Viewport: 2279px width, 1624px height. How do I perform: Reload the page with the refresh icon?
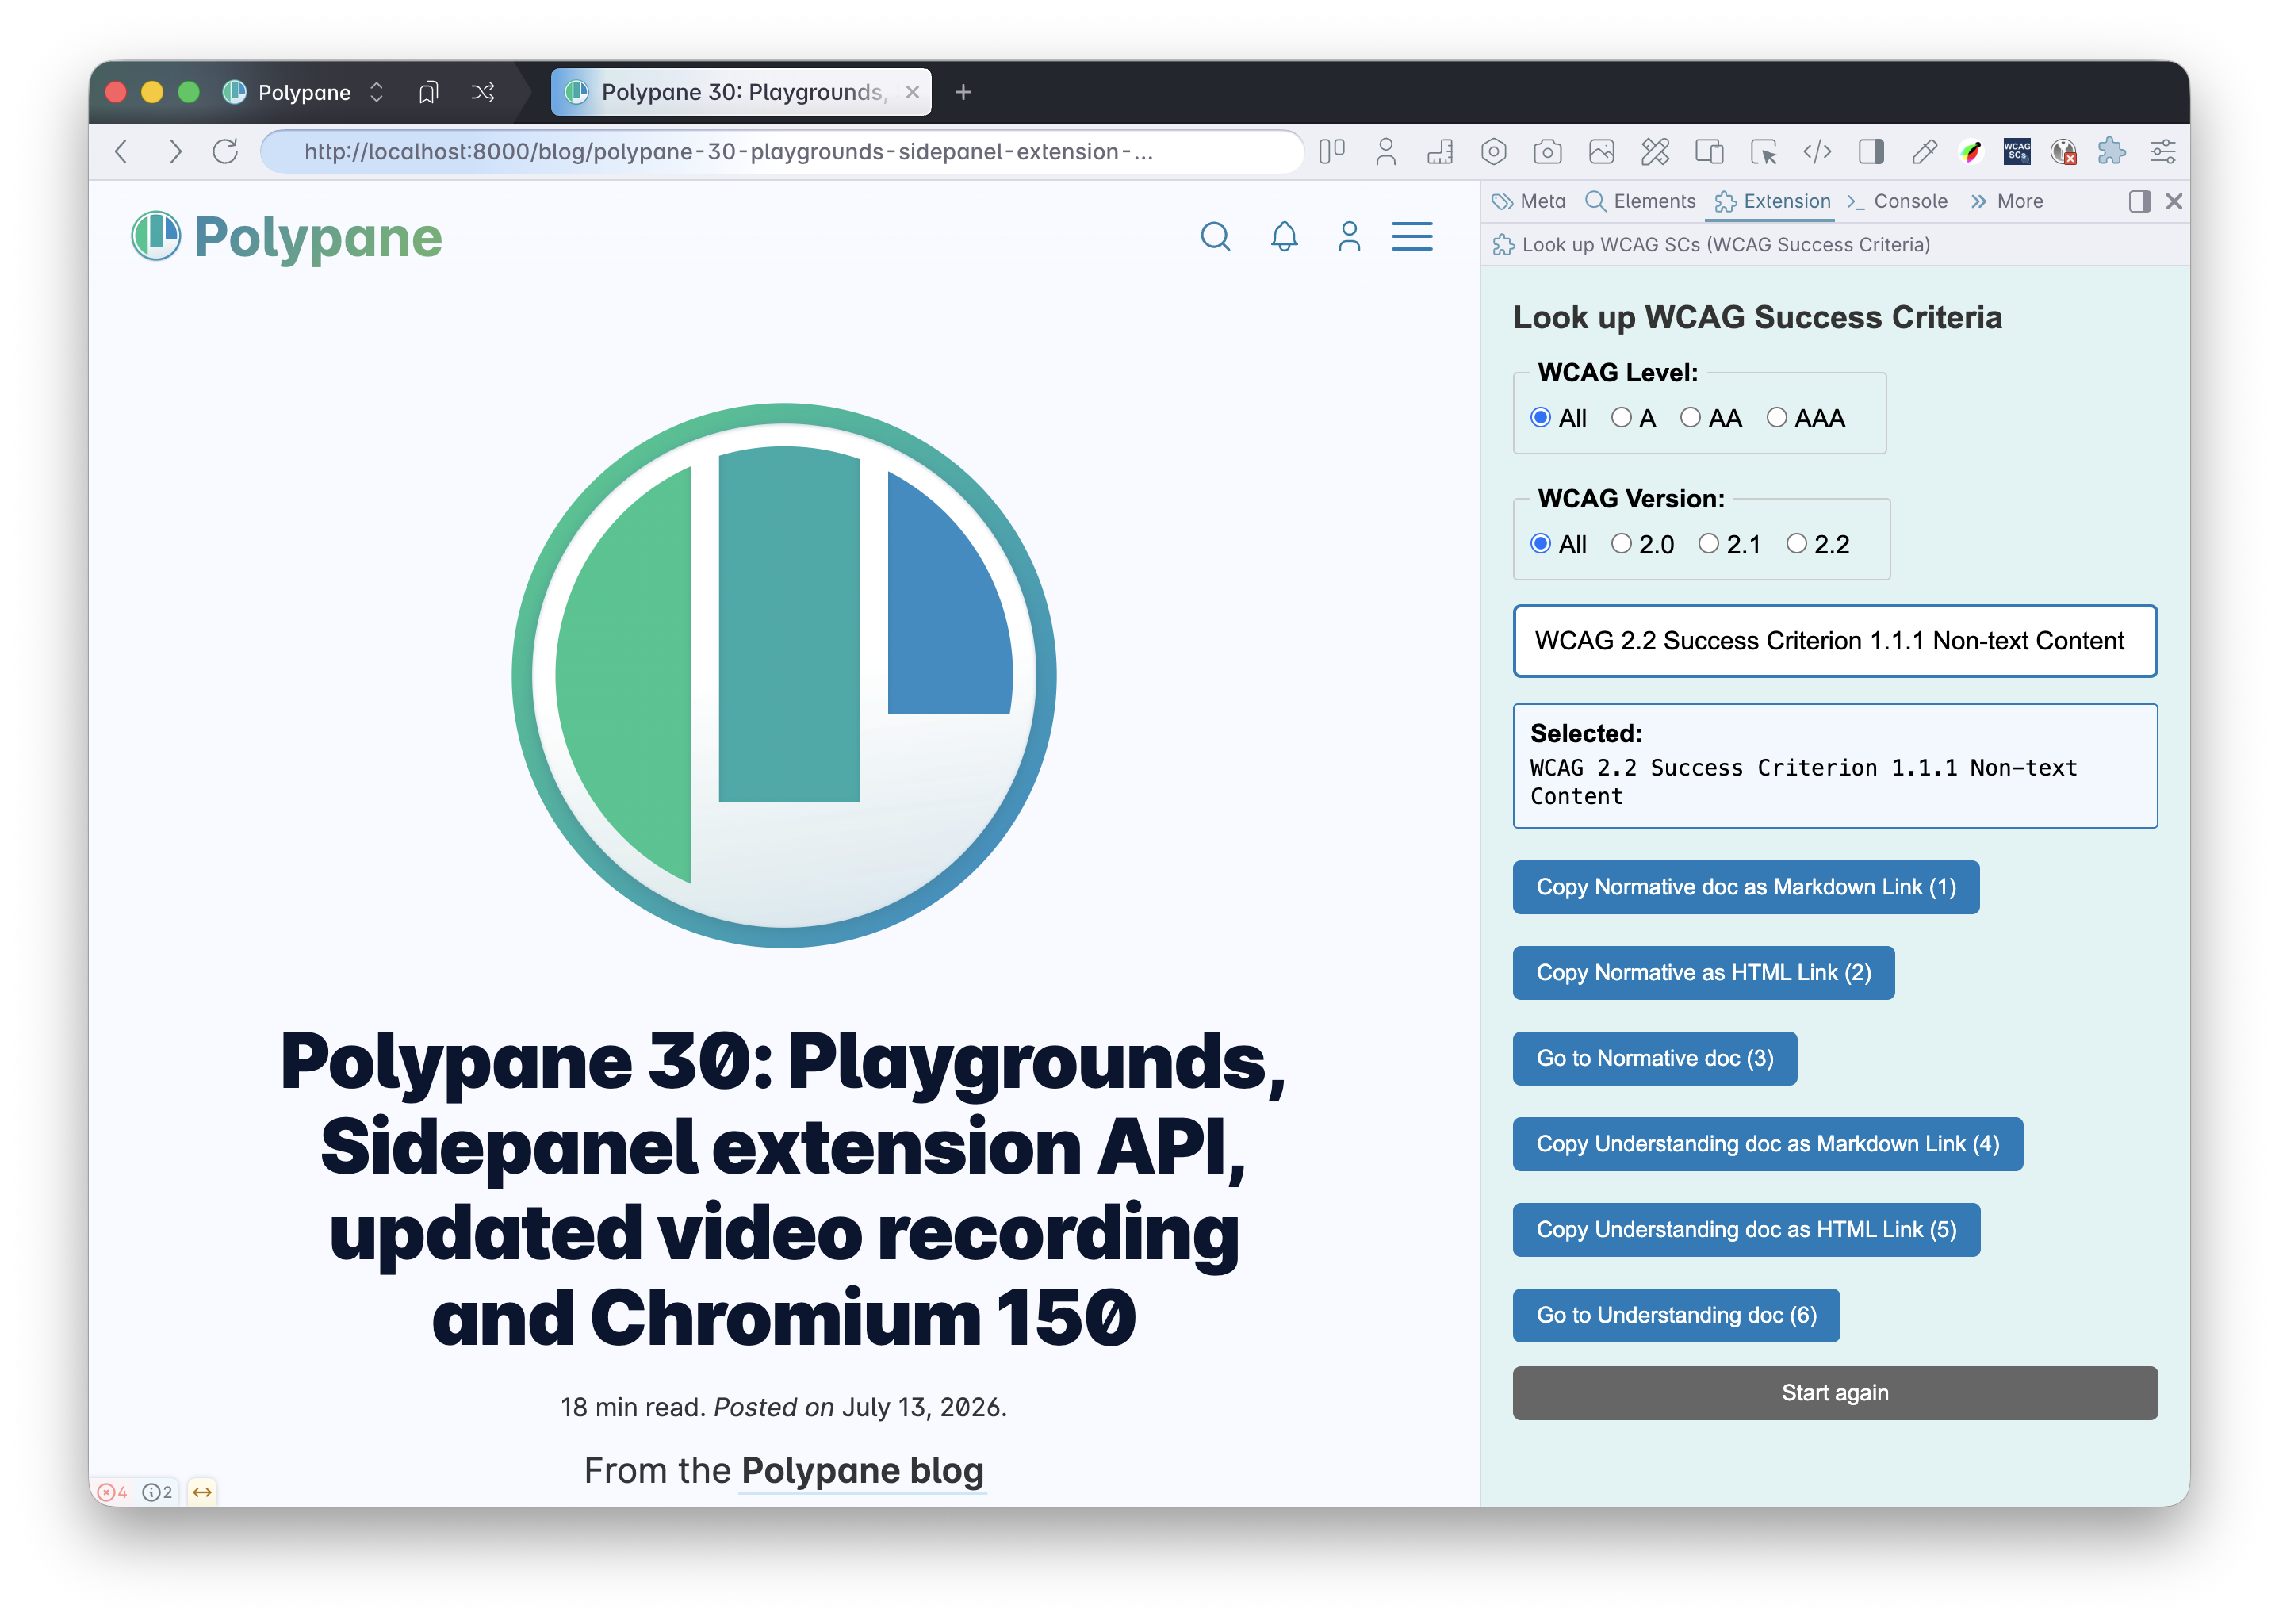(226, 151)
